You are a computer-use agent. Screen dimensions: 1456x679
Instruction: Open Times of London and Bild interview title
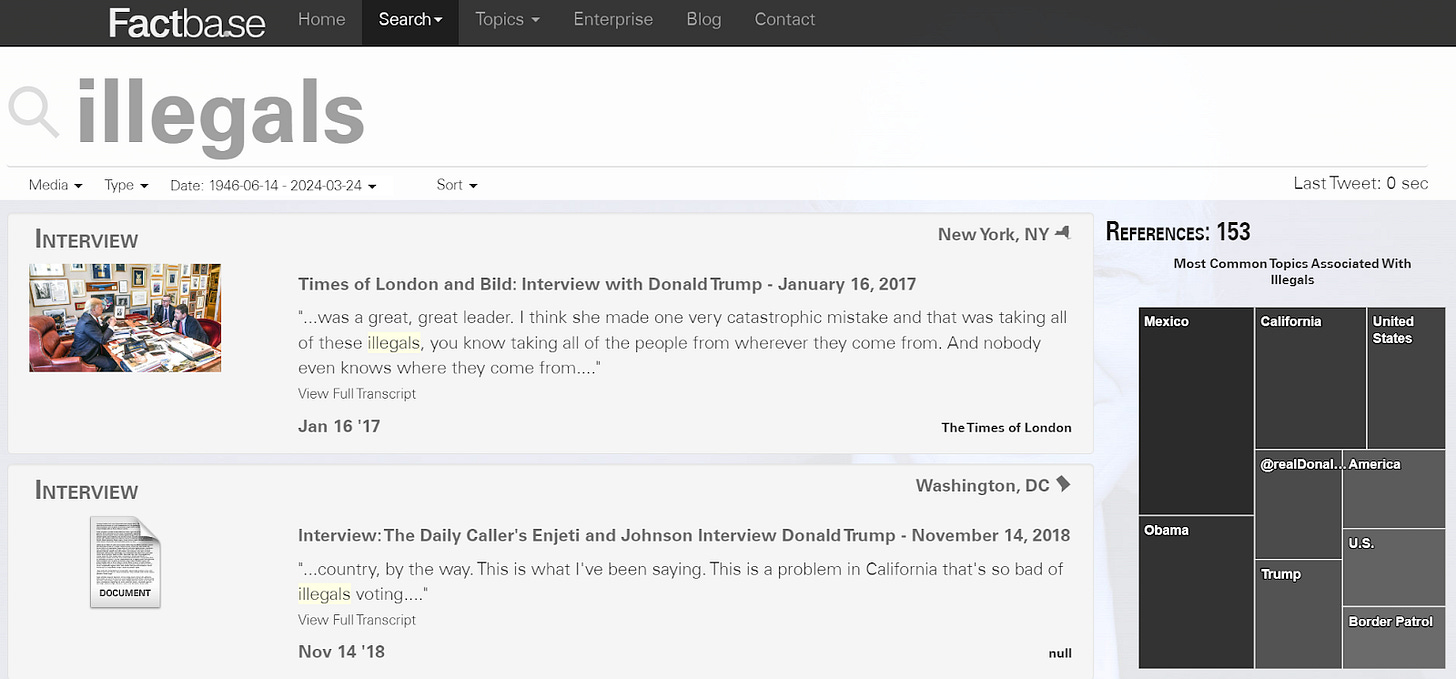607,284
